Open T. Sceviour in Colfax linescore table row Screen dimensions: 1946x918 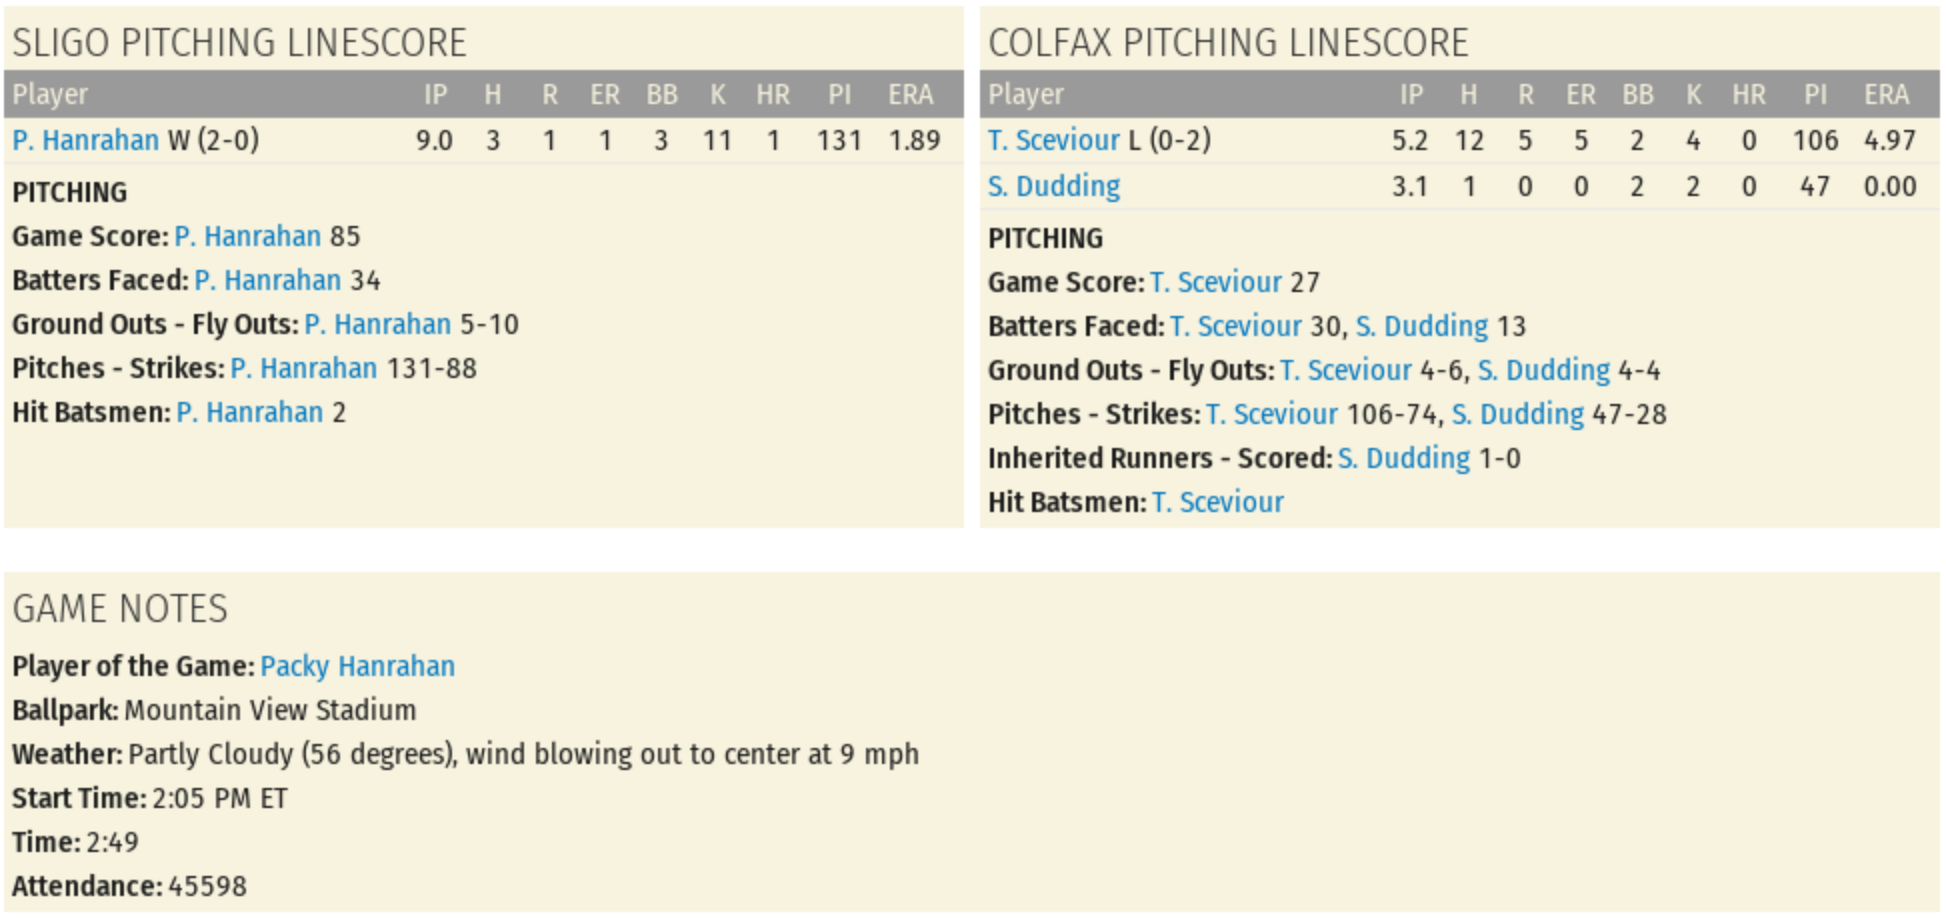tap(1053, 140)
